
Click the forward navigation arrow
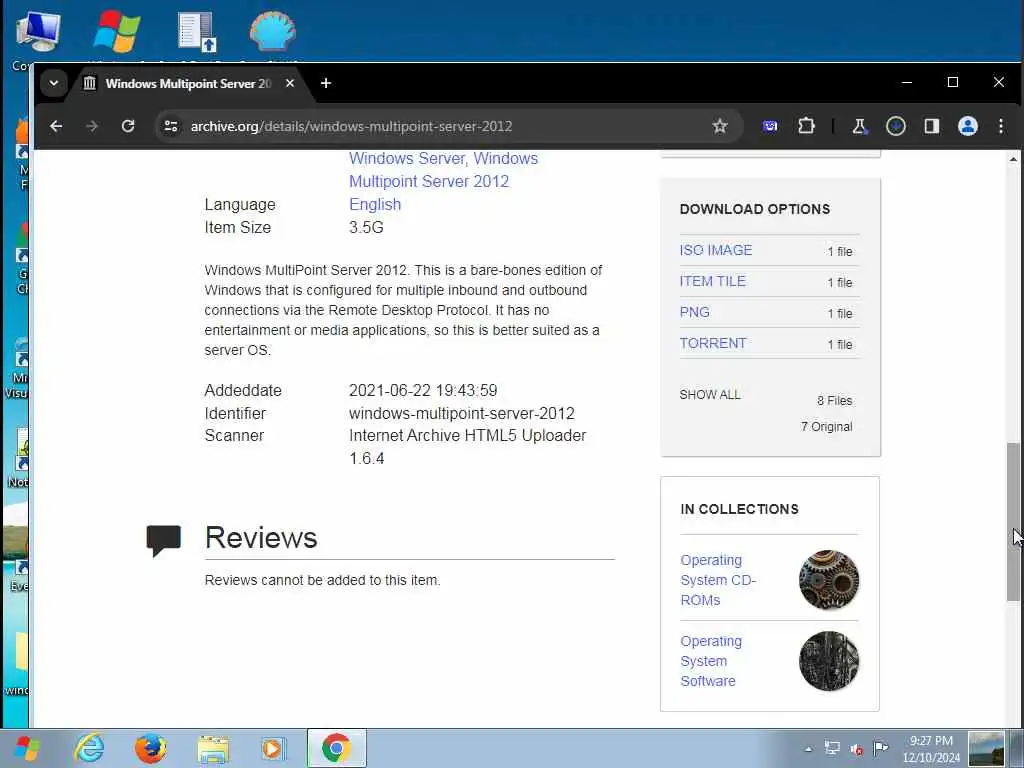[92, 126]
